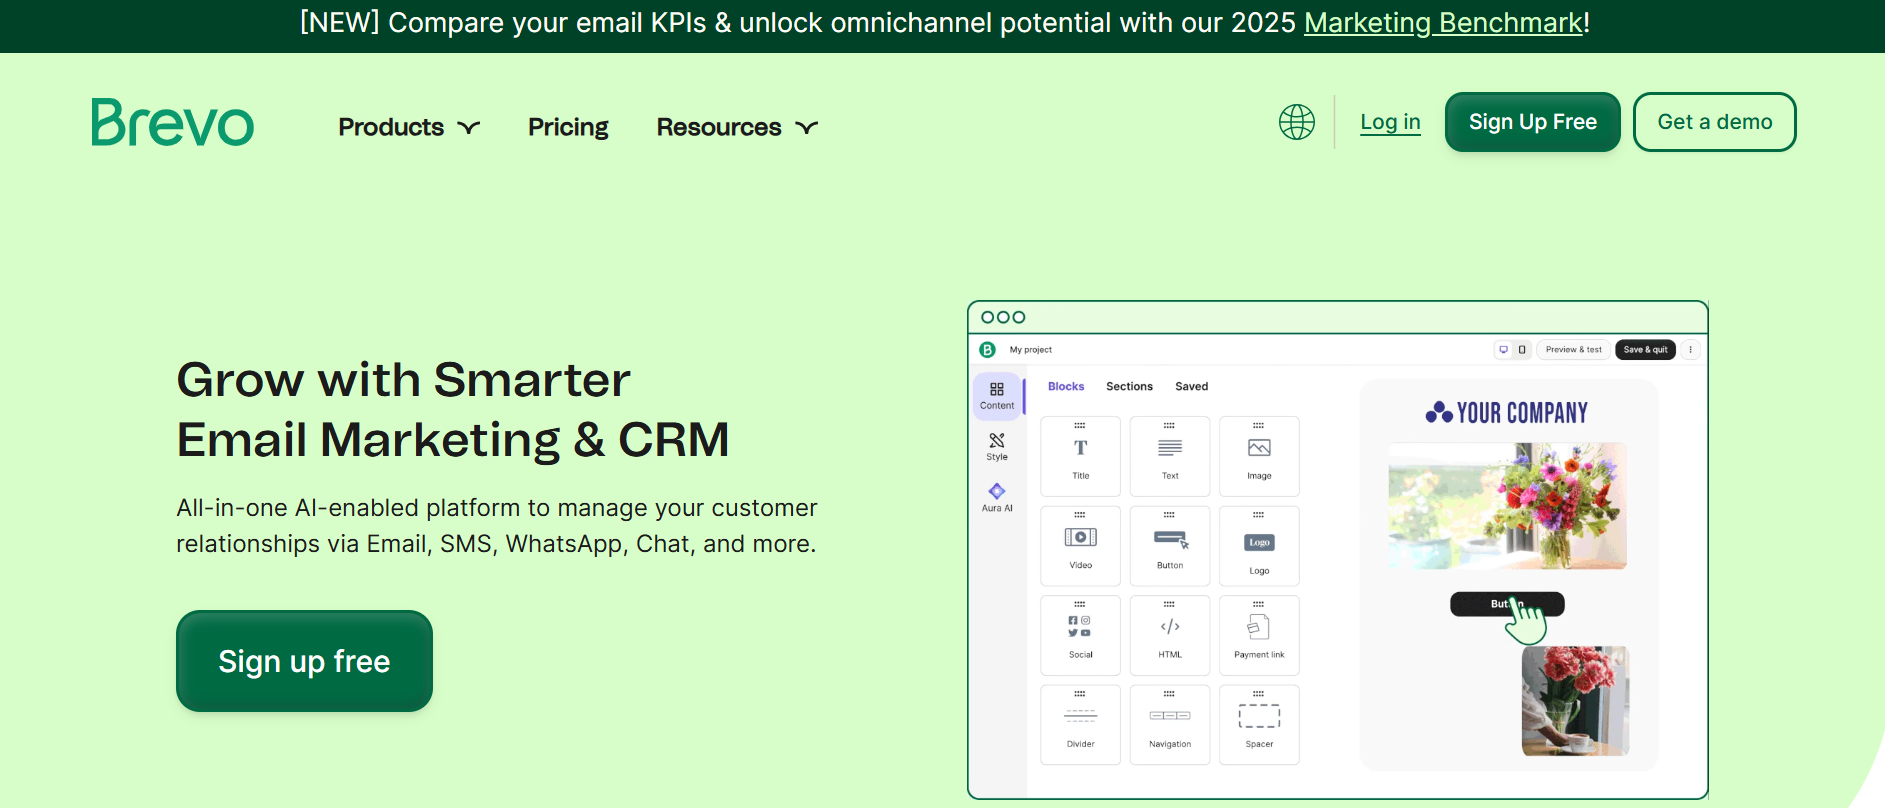Click the green B project logo
The width and height of the screenshot is (1885, 808).
(987, 350)
